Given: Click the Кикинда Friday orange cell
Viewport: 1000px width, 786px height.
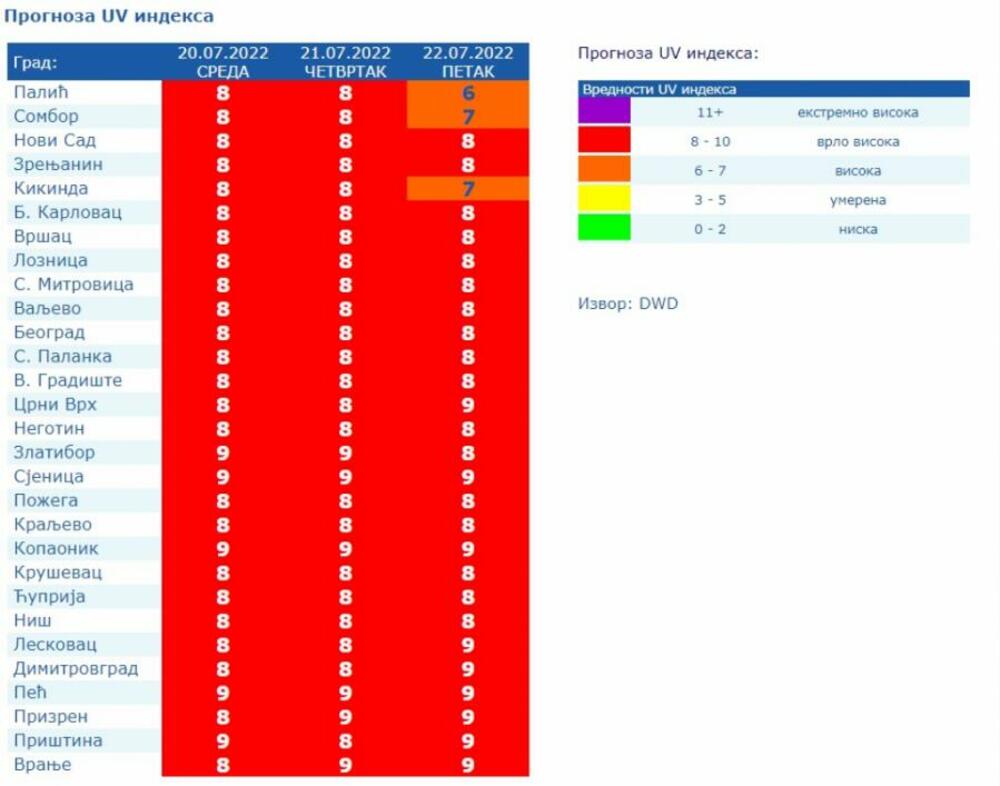Looking at the screenshot, I should [468, 188].
